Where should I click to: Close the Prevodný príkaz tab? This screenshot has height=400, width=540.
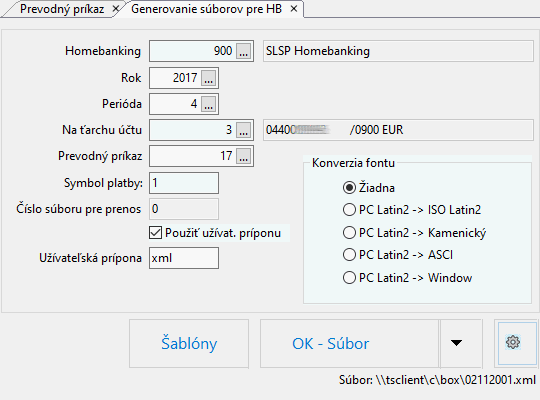(116, 9)
